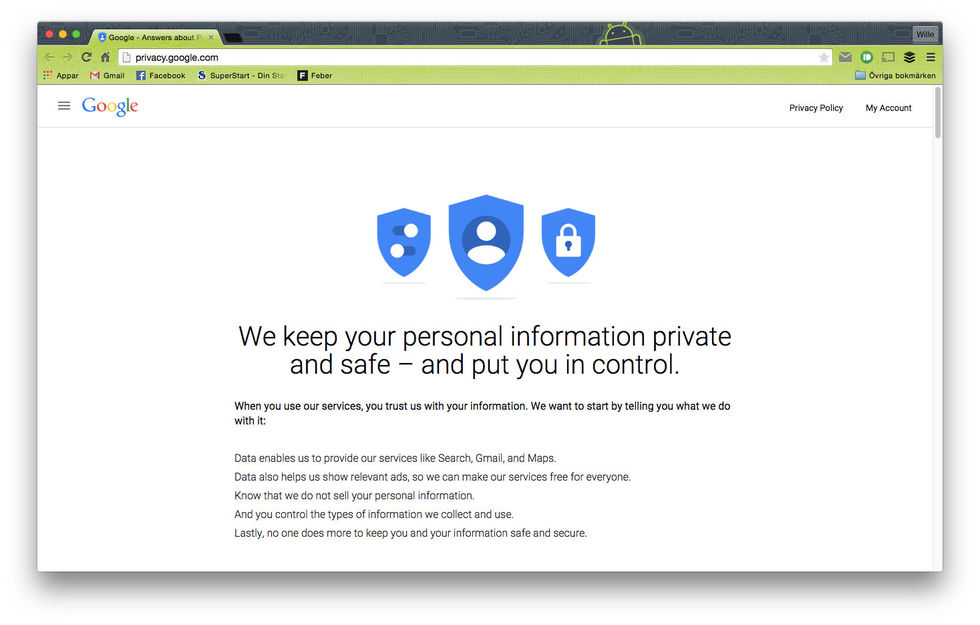This screenshot has height=625, width=980.
Task: Go to the browser home page icon
Action: pyautogui.click(x=105, y=57)
